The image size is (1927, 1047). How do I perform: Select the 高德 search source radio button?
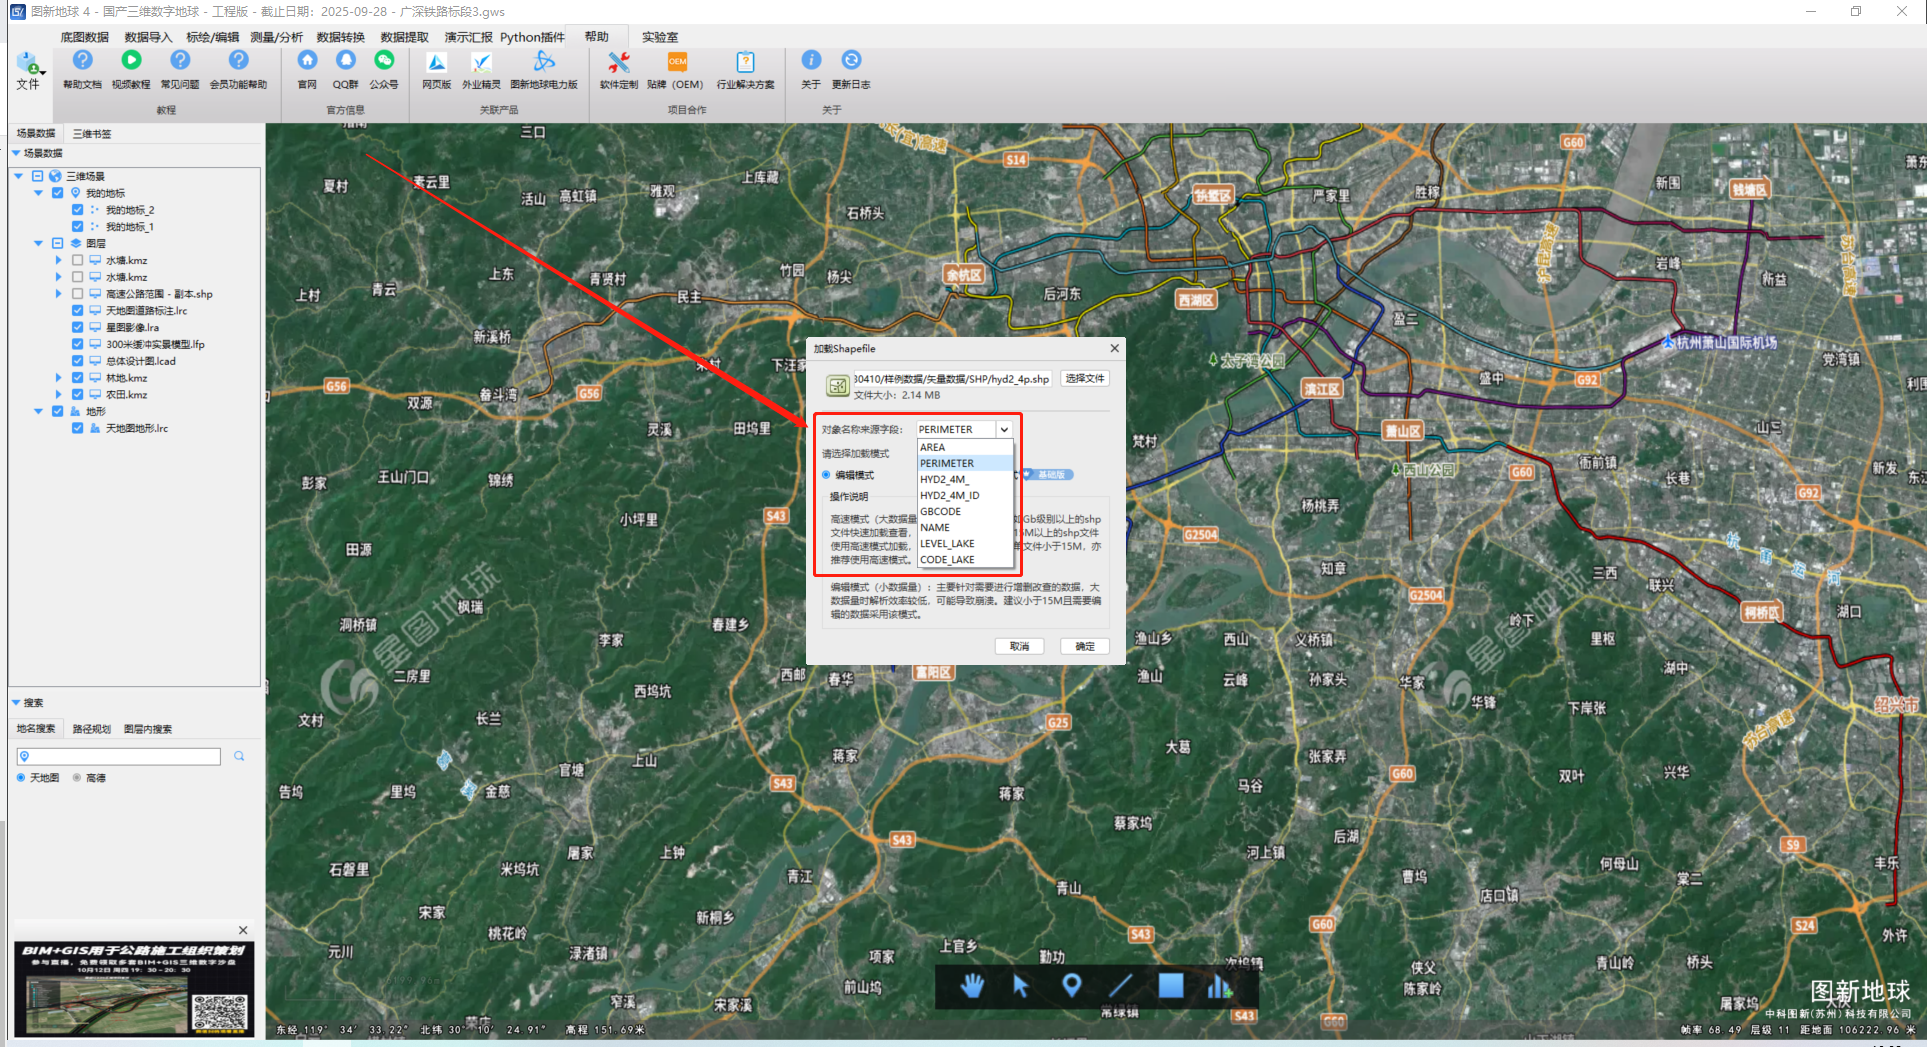tap(77, 777)
